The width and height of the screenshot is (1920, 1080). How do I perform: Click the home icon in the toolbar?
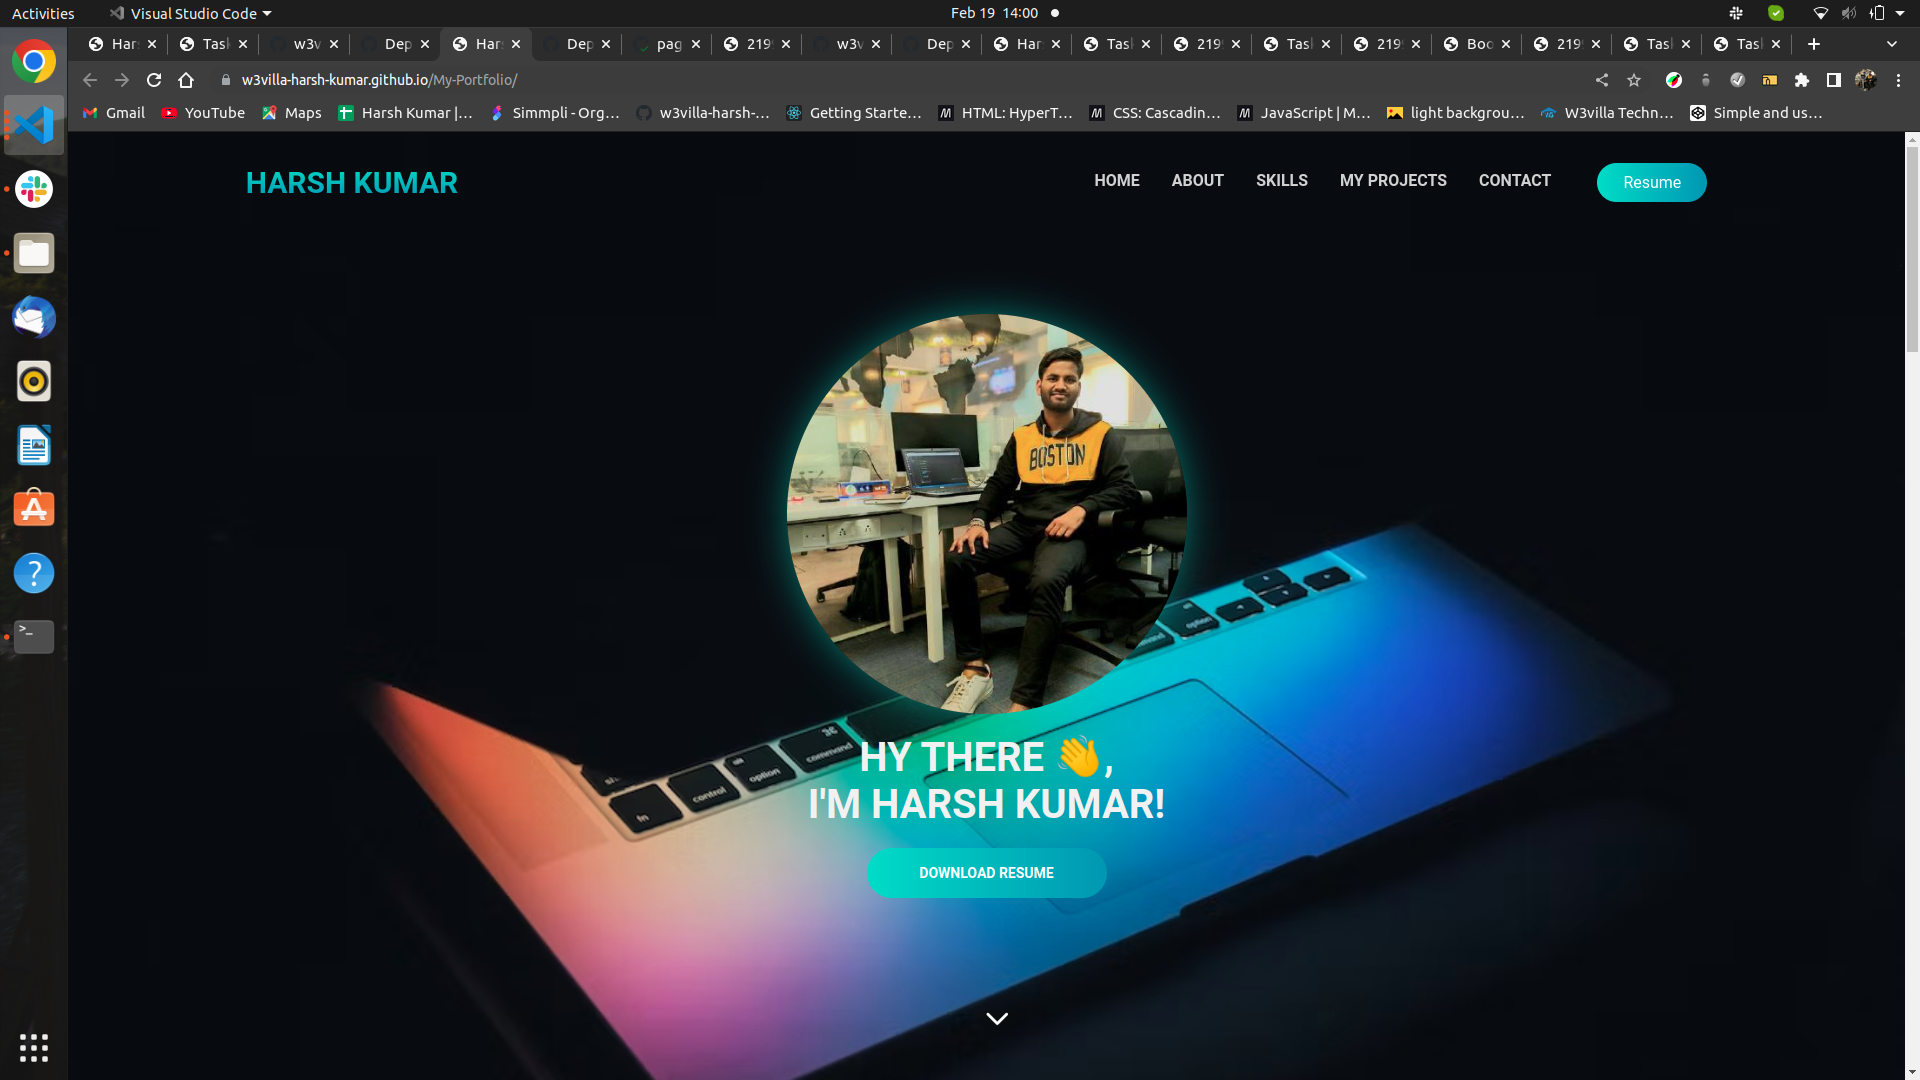pyautogui.click(x=186, y=80)
